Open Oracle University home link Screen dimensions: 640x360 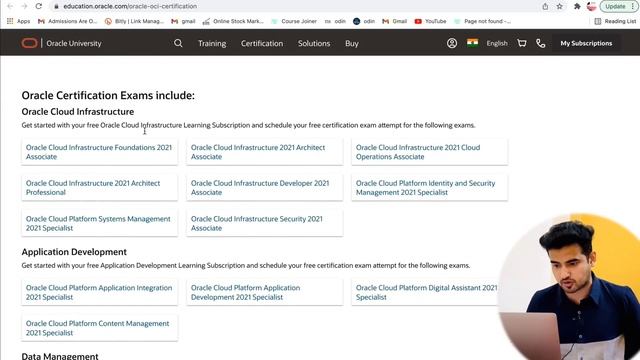tap(73, 43)
